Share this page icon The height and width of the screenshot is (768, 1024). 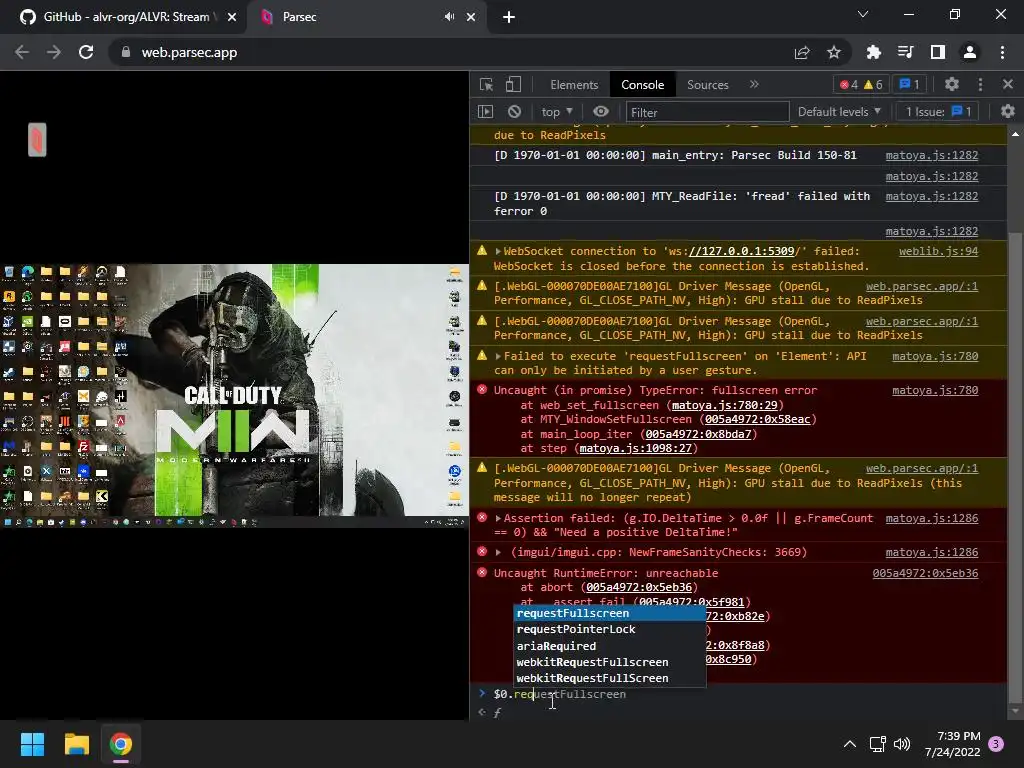tap(802, 52)
